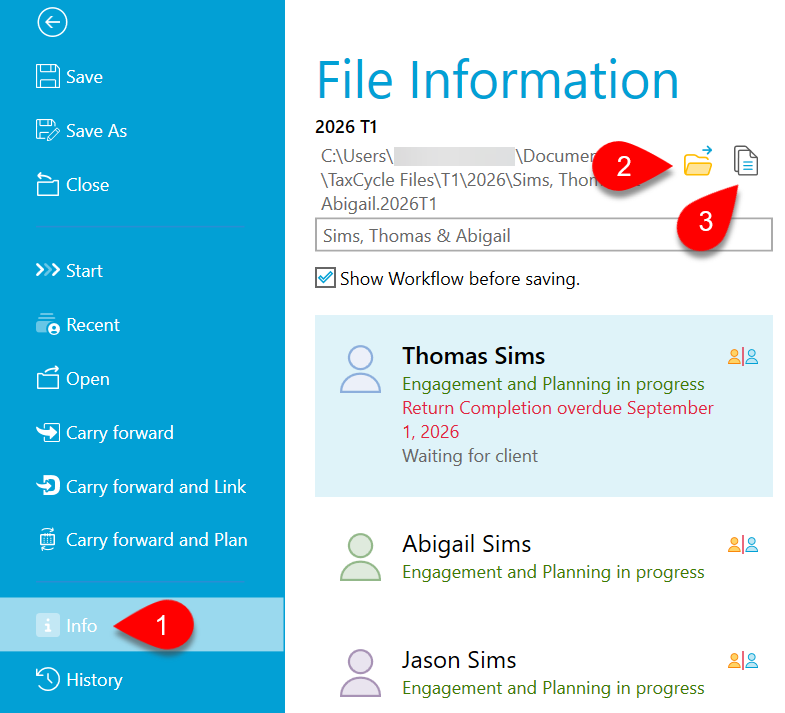This screenshot has height=713, width=785.
Task: Choose Carry forward and Plan entry
Action: tap(142, 540)
